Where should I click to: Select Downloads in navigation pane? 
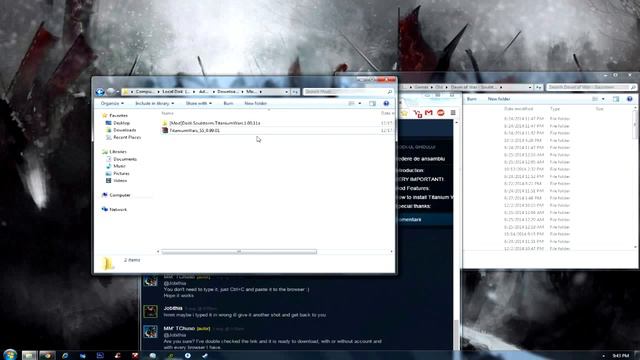click(124, 130)
